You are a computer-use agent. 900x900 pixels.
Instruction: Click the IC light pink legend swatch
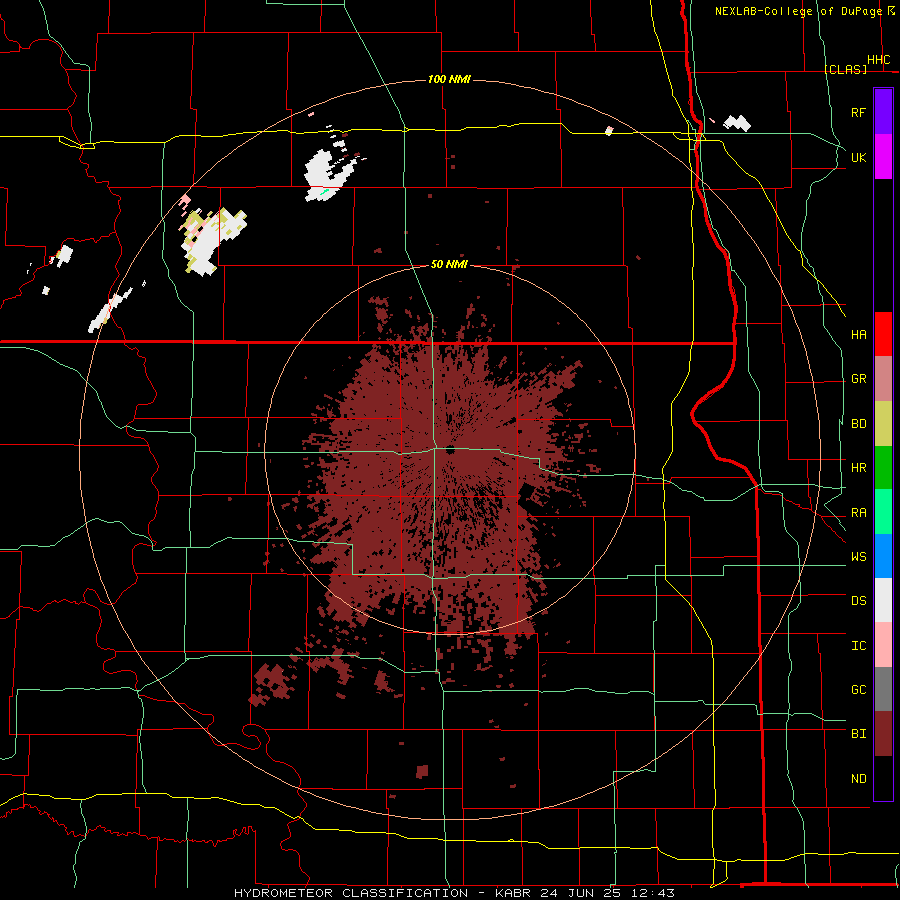pyautogui.click(x=883, y=645)
